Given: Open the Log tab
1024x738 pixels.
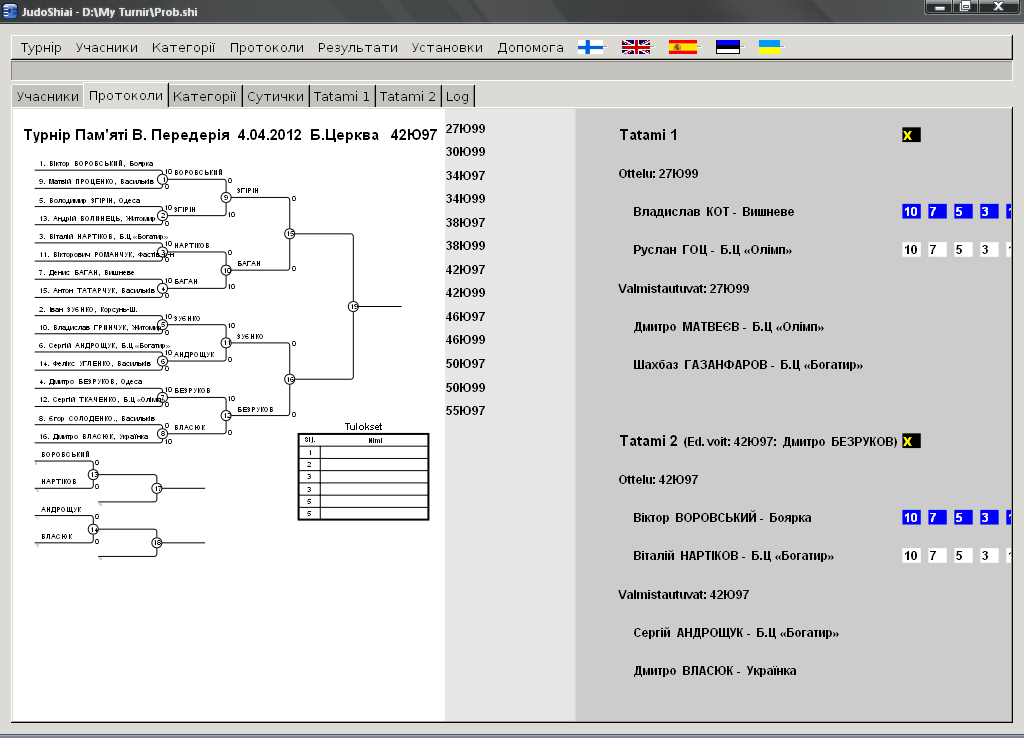Looking at the screenshot, I should 457,96.
